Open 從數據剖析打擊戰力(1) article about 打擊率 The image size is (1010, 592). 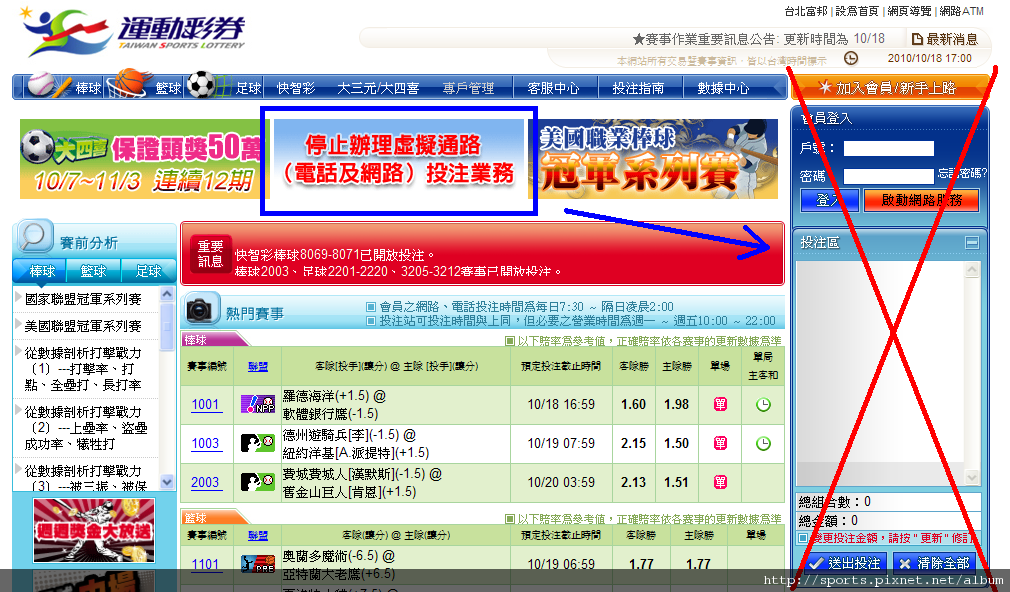(x=83, y=369)
